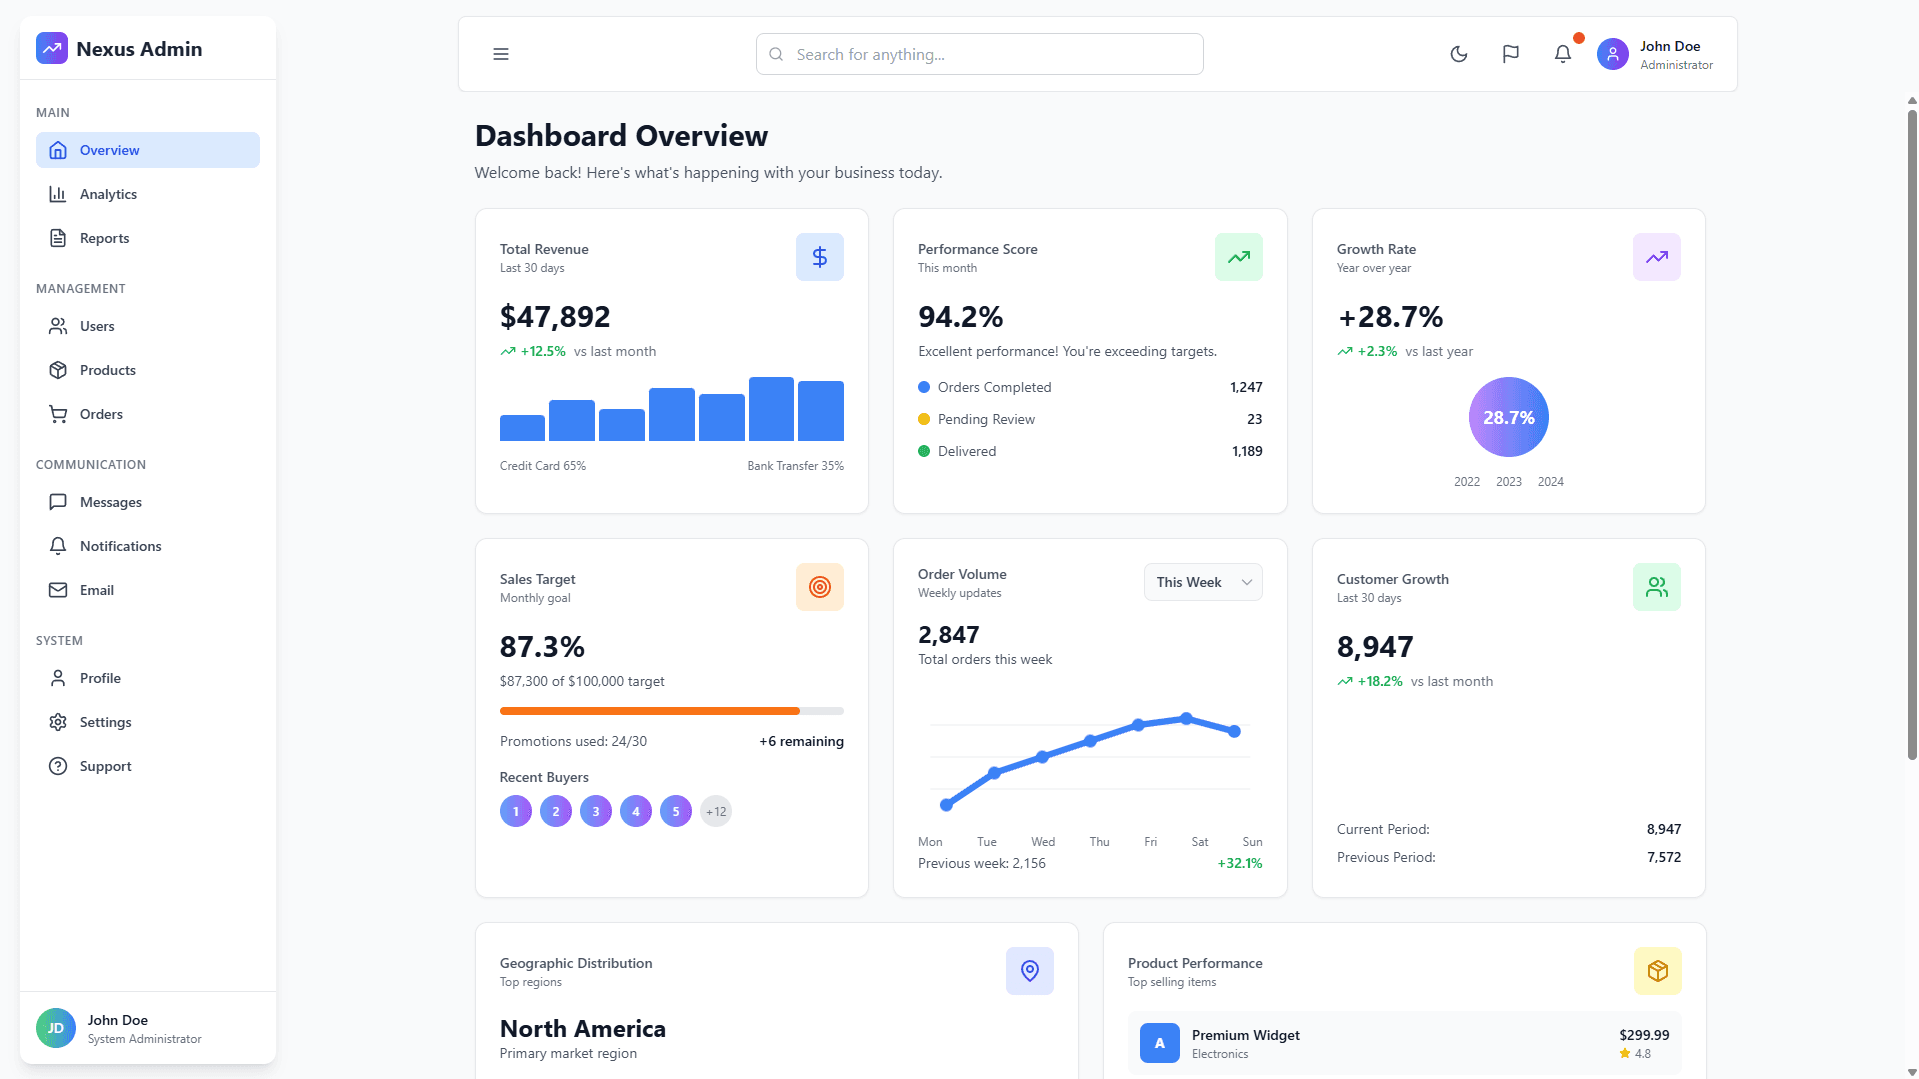The width and height of the screenshot is (1919, 1079).
Task: Click the +12 recent buyers badge
Action: click(715, 811)
